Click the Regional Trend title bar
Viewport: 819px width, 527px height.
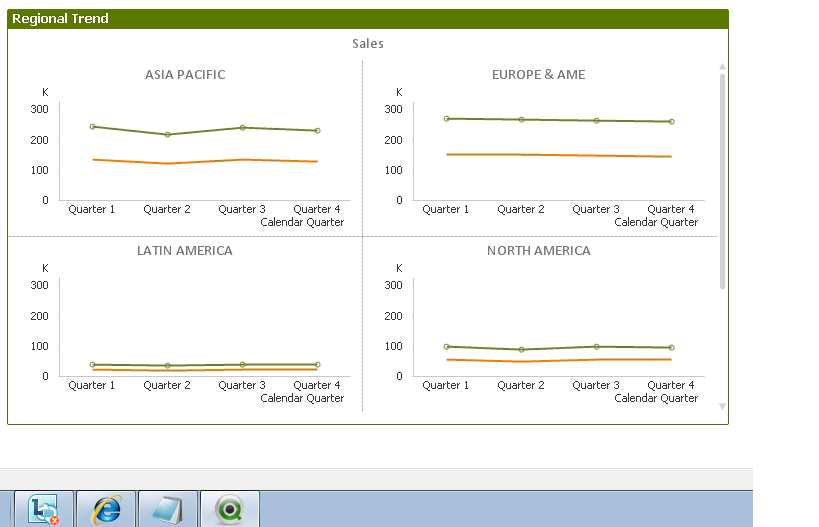[x=368, y=19]
